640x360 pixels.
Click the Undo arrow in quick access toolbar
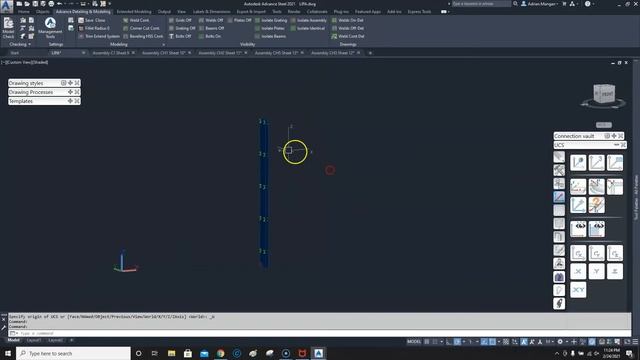click(60, 4)
